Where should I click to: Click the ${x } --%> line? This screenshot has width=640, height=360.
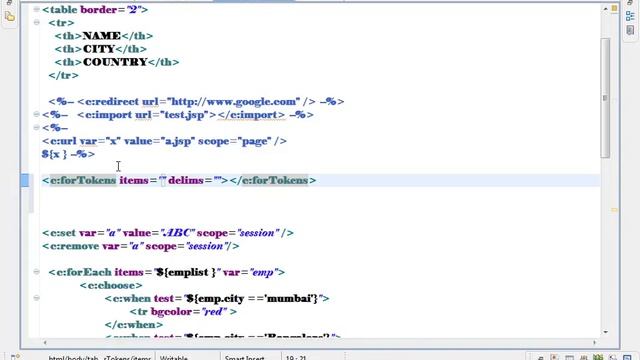tap(68, 154)
